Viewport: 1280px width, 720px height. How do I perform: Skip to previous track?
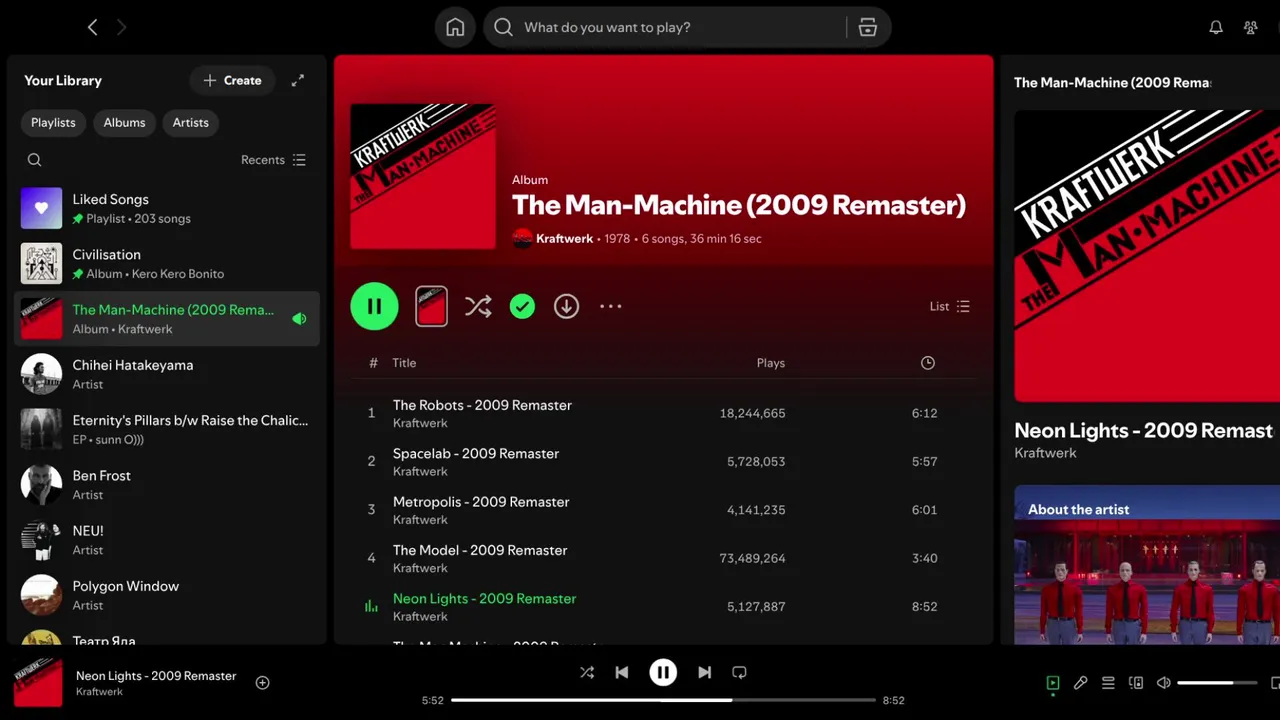[x=622, y=673]
